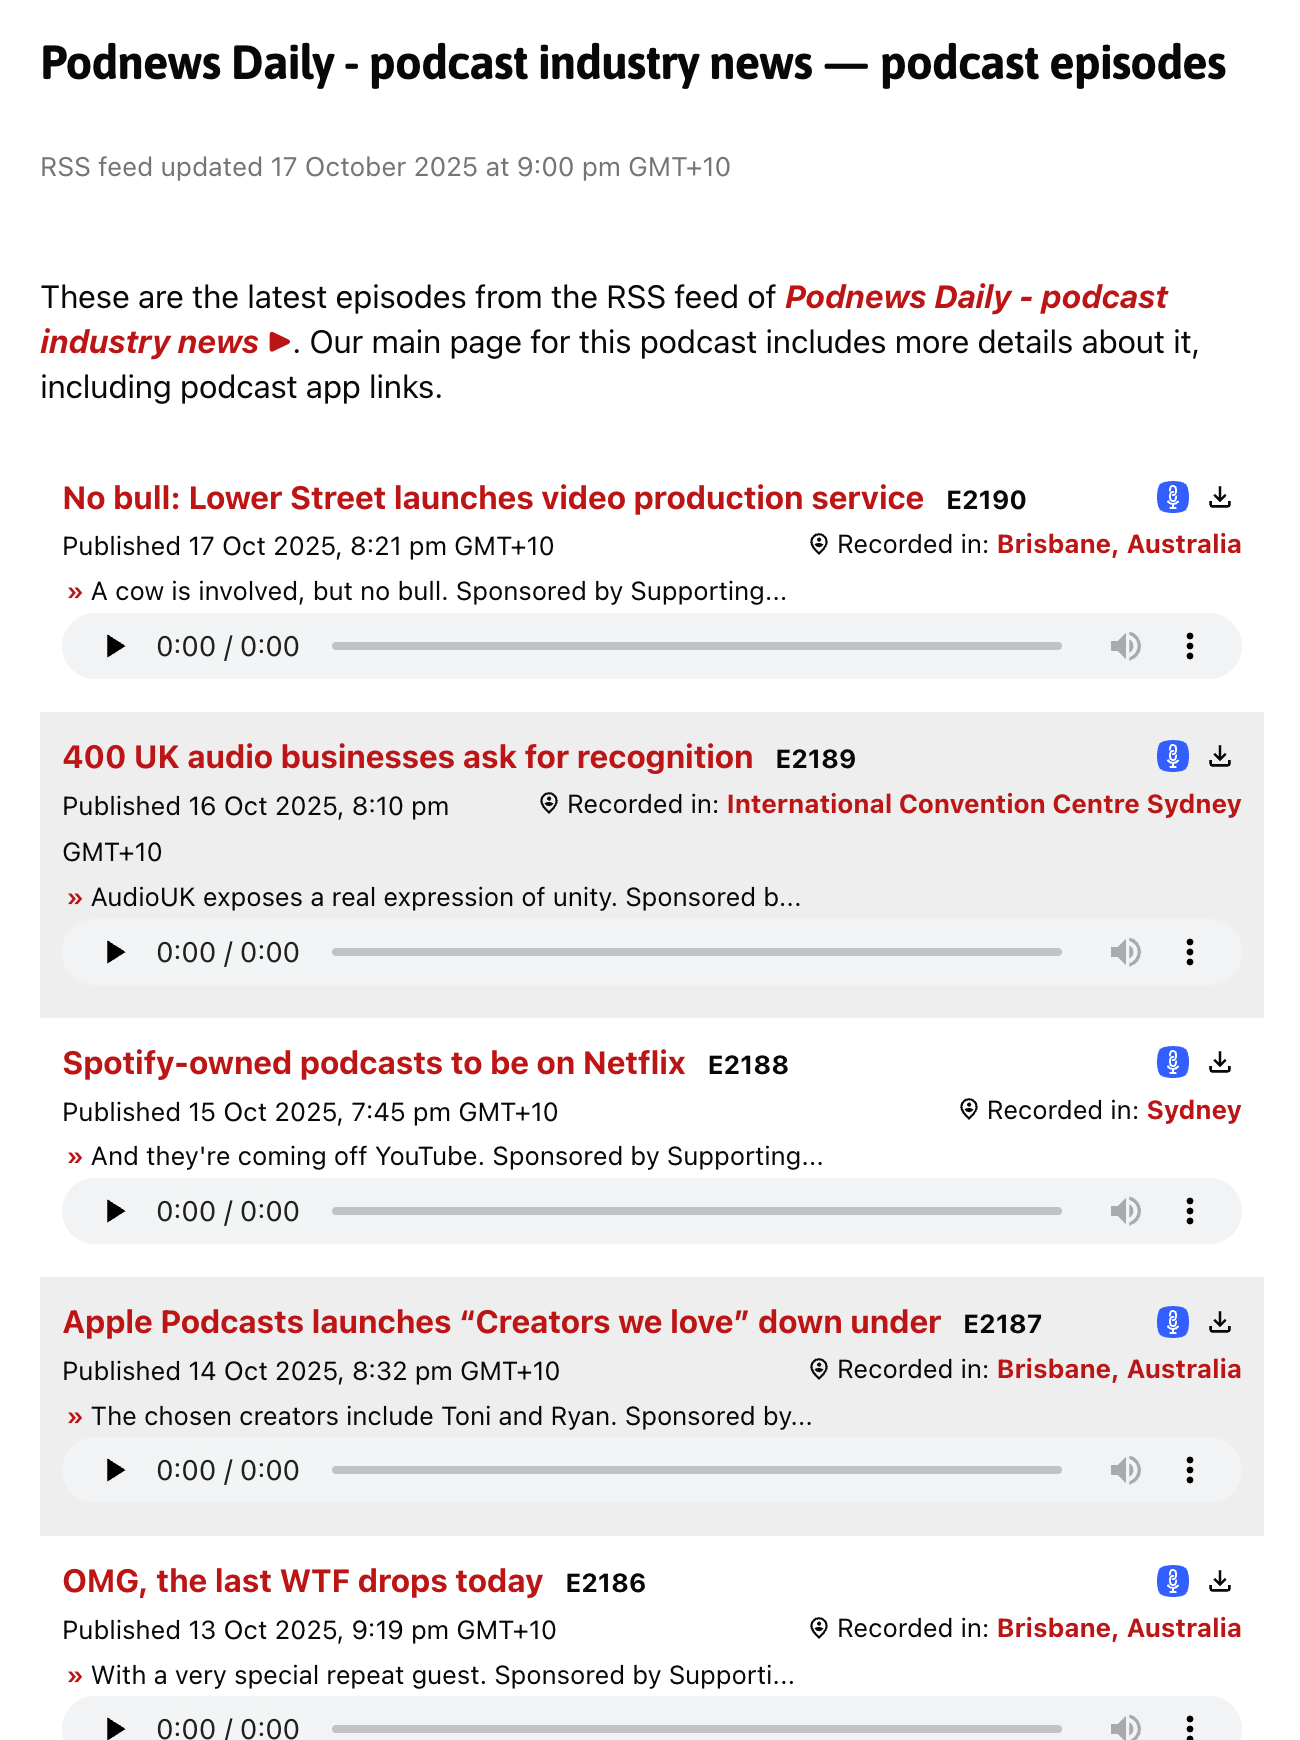Viewport: 1300px width, 1740px height.
Task: Mute the Spotify Netflix episode player
Action: pyautogui.click(x=1125, y=1211)
